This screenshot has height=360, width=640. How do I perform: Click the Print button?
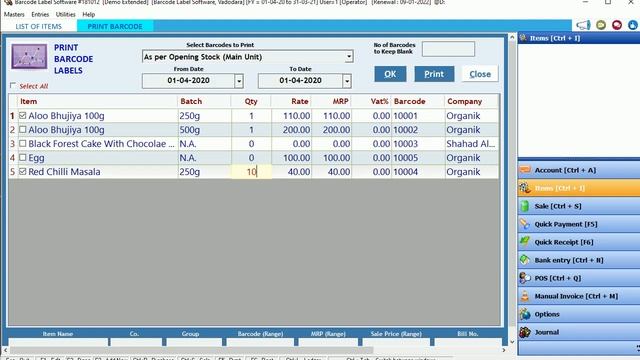pos(434,74)
